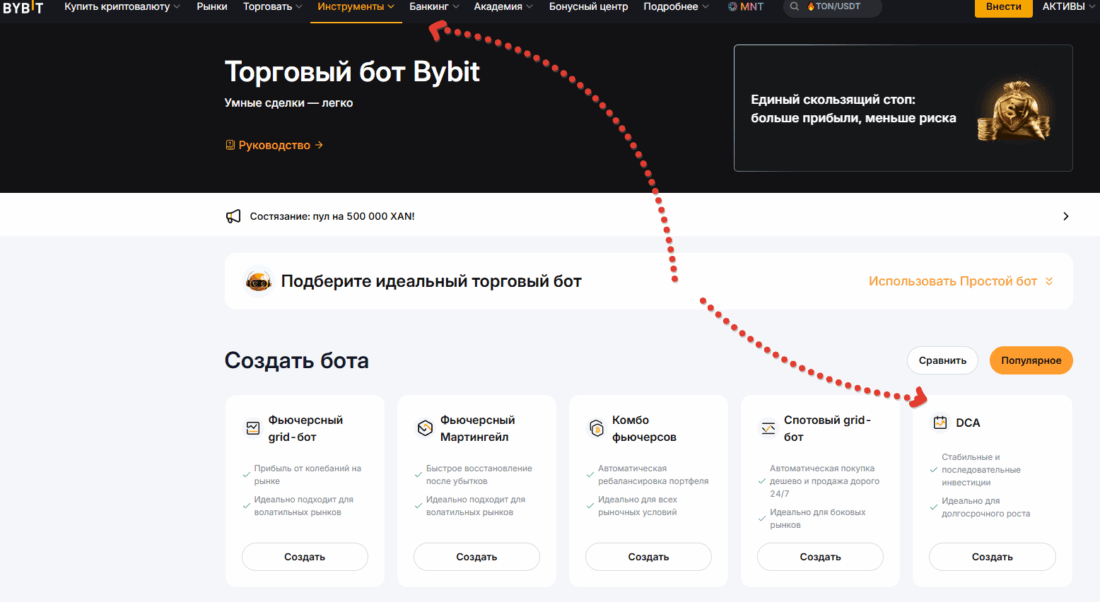Create a Комбо фьючерсов bot
The height and width of the screenshot is (602, 1100).
point(648,556)
